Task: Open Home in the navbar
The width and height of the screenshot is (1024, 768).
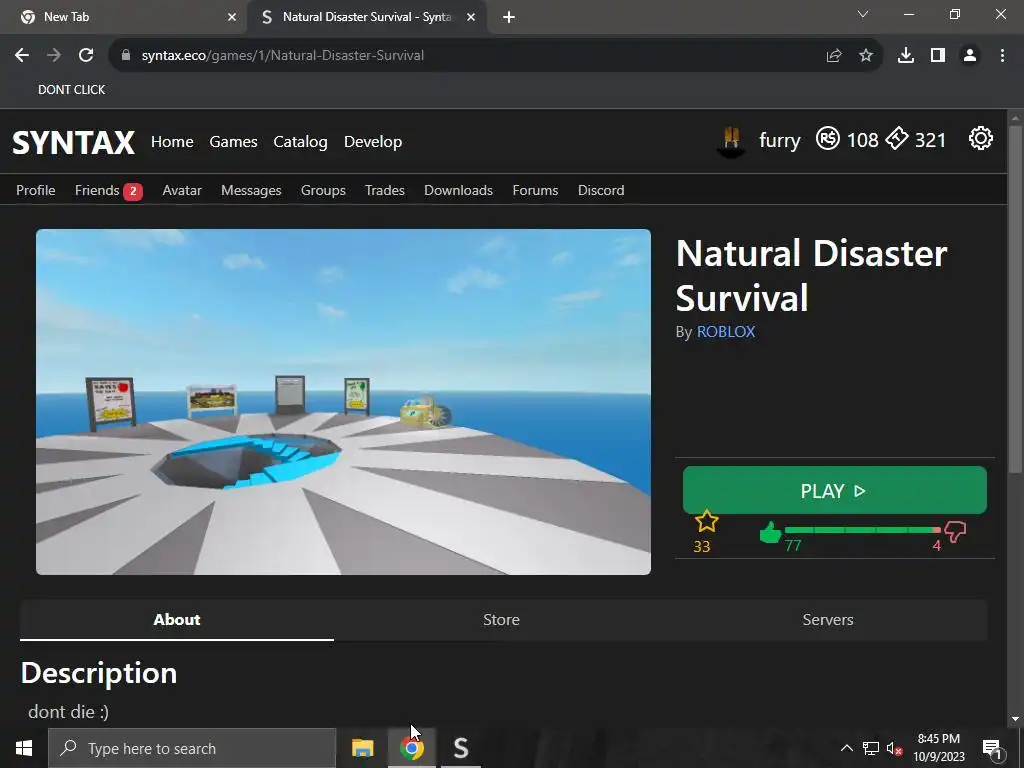Action: 172,142
